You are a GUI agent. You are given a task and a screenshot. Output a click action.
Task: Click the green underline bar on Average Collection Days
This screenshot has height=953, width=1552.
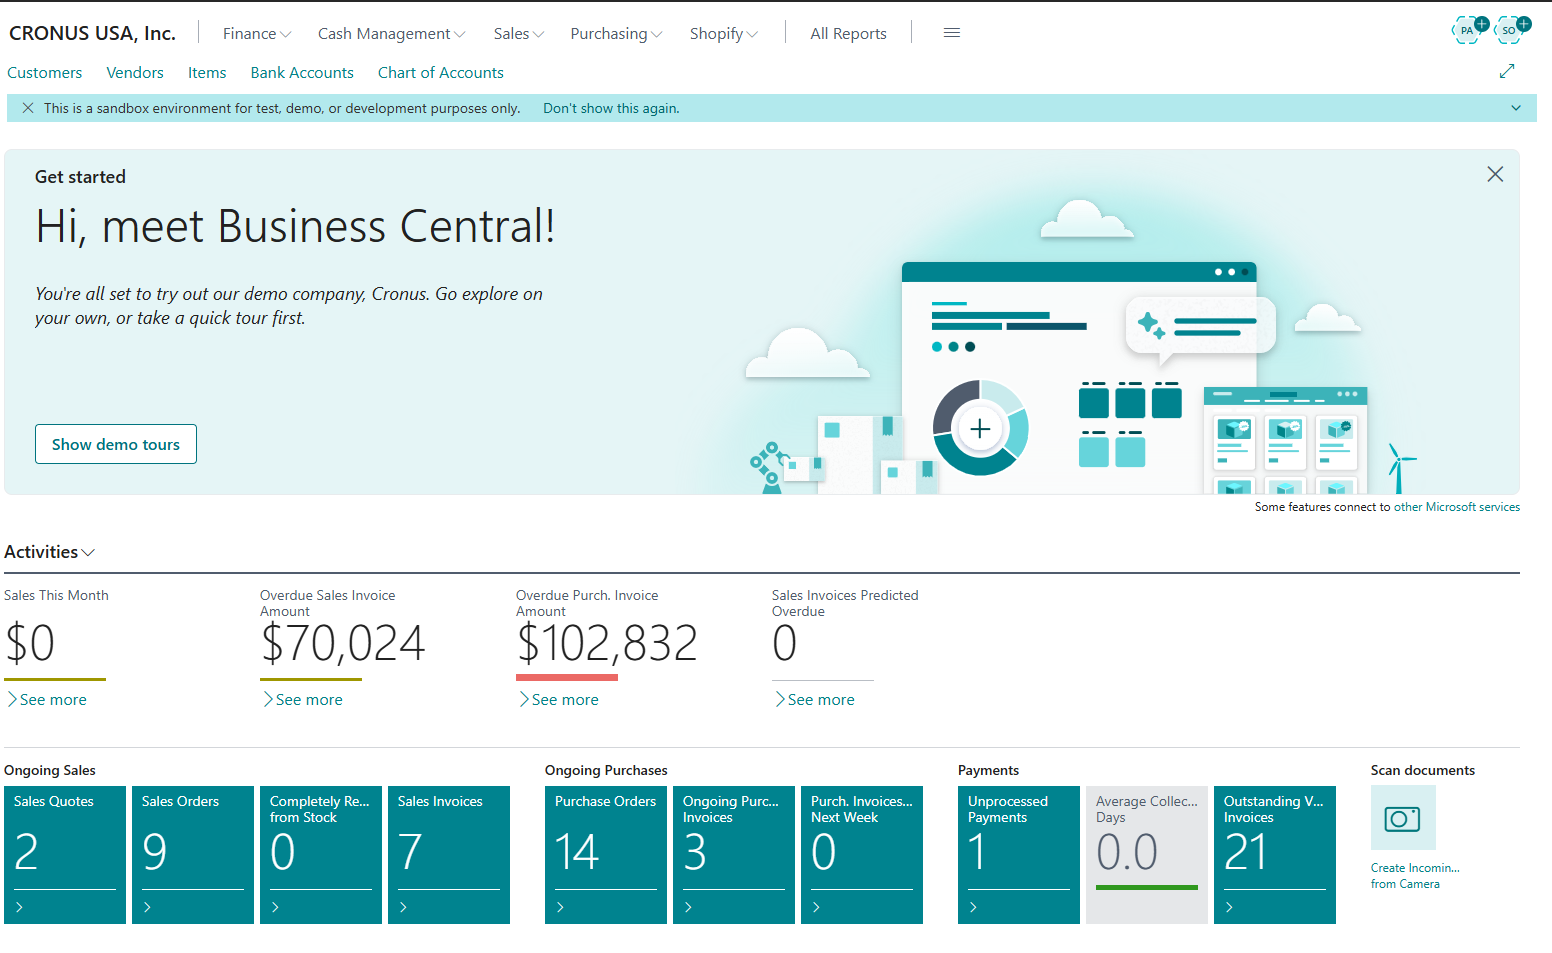tap(1146, 889)
